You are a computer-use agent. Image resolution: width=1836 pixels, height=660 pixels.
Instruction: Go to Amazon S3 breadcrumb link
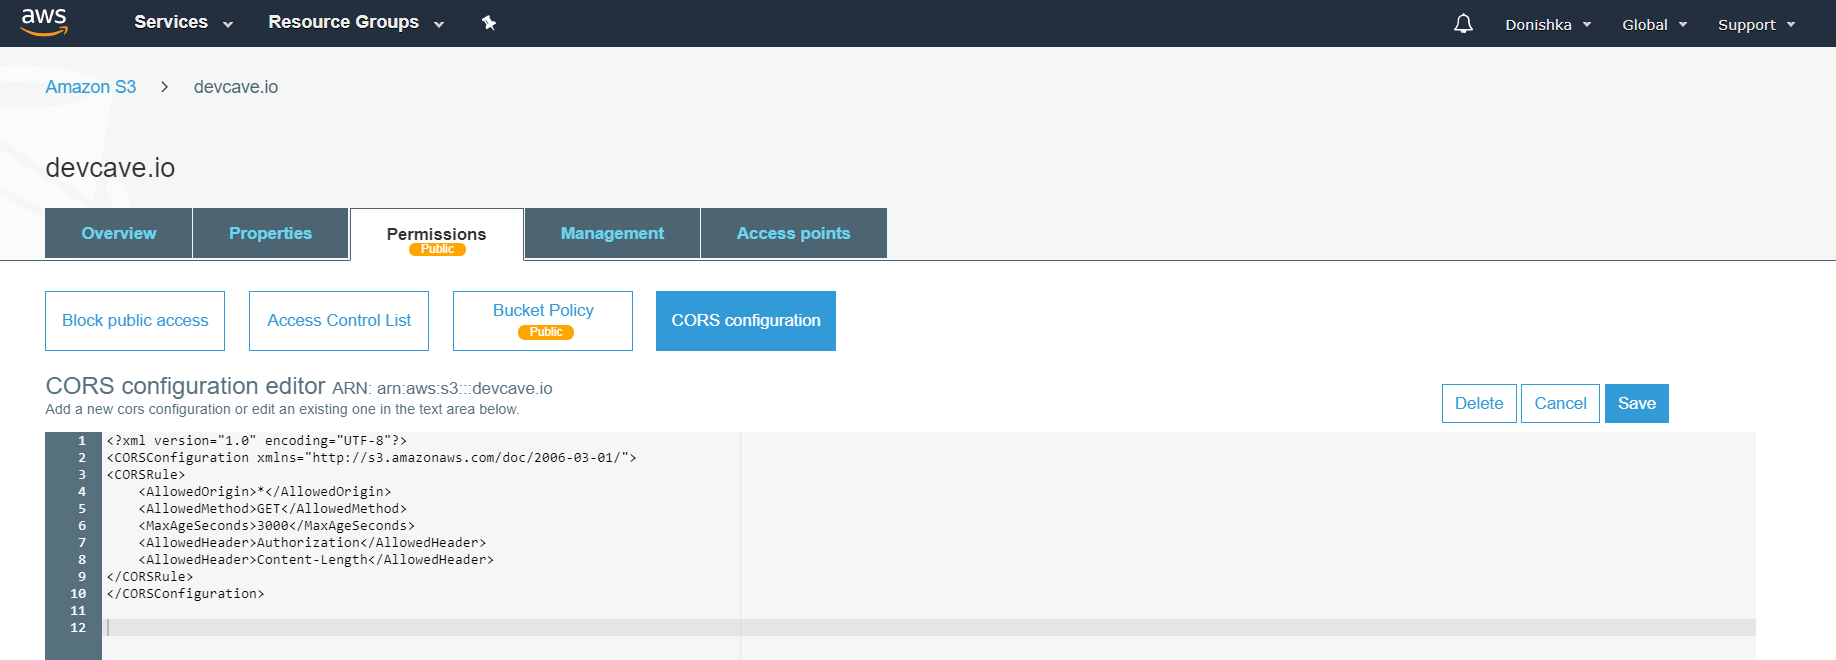coord(91,87)
